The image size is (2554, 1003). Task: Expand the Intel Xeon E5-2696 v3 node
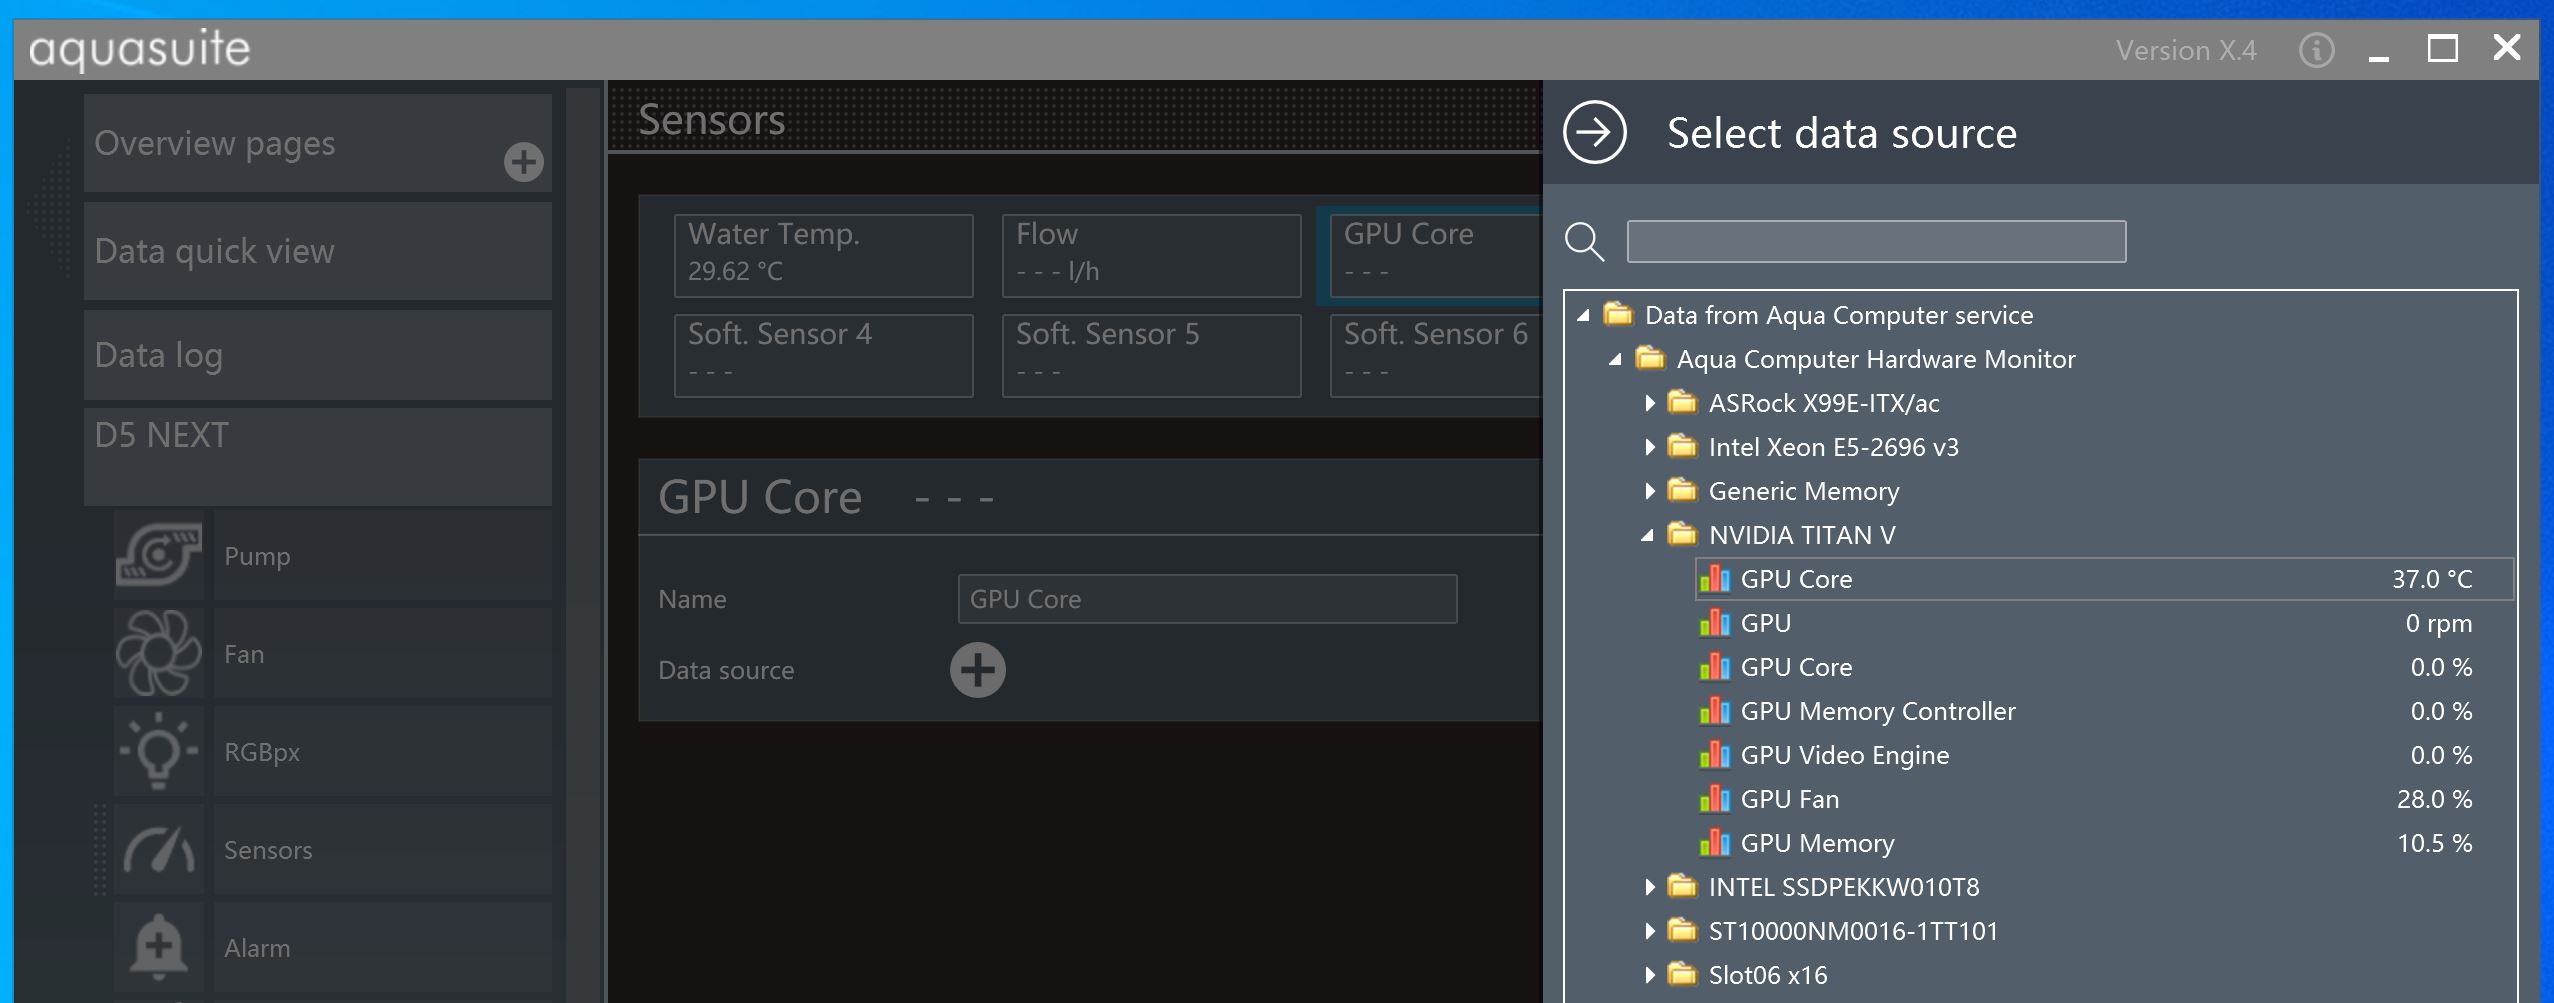(1650, 447)
